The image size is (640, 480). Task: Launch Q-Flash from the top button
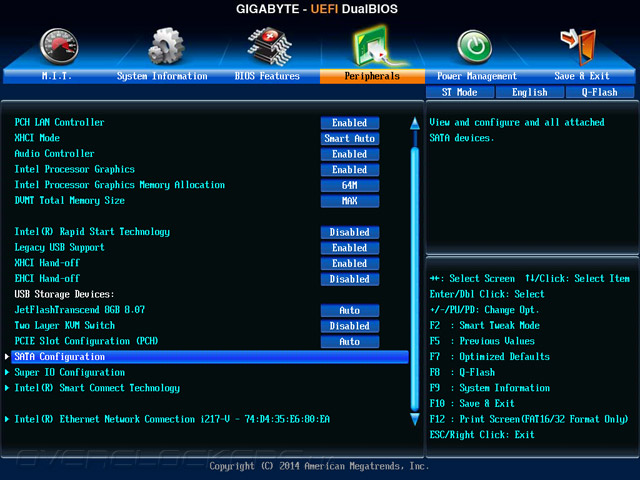(600, 92)
